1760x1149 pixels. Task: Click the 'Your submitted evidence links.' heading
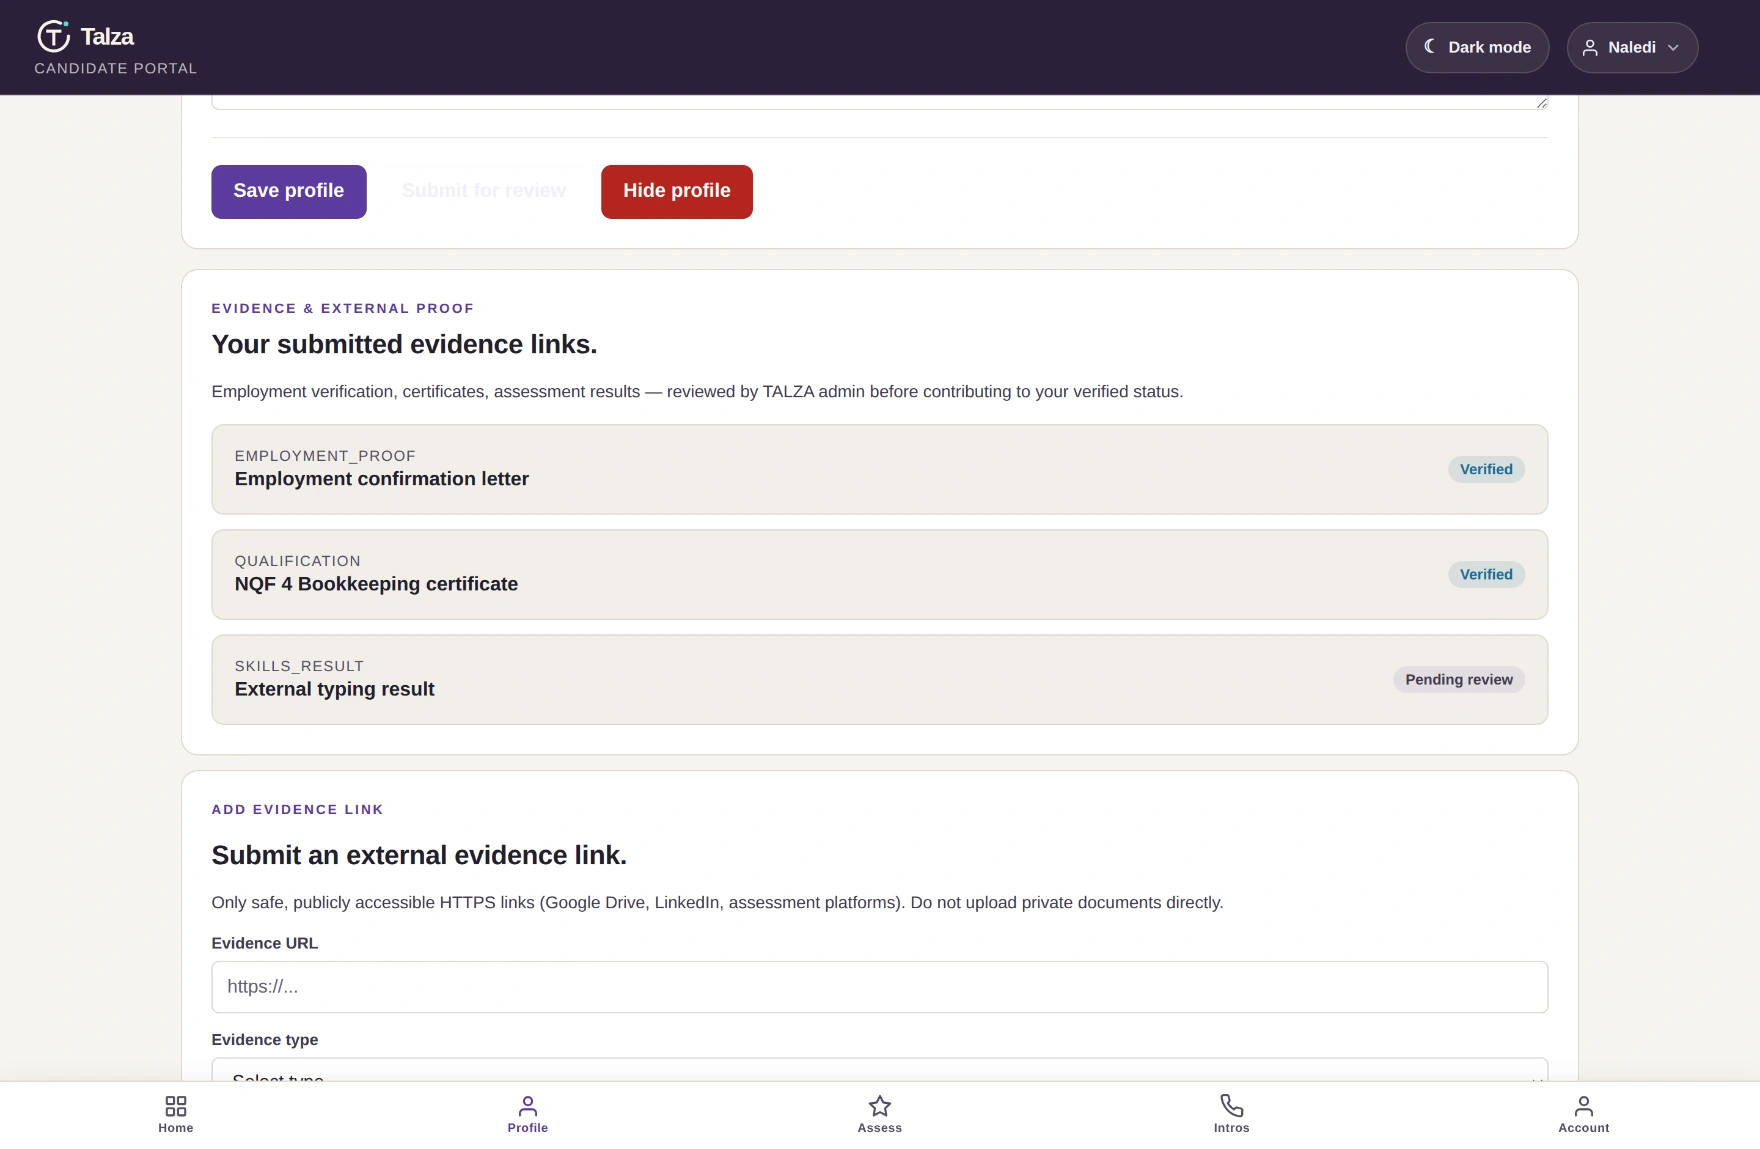click(404, 344)
